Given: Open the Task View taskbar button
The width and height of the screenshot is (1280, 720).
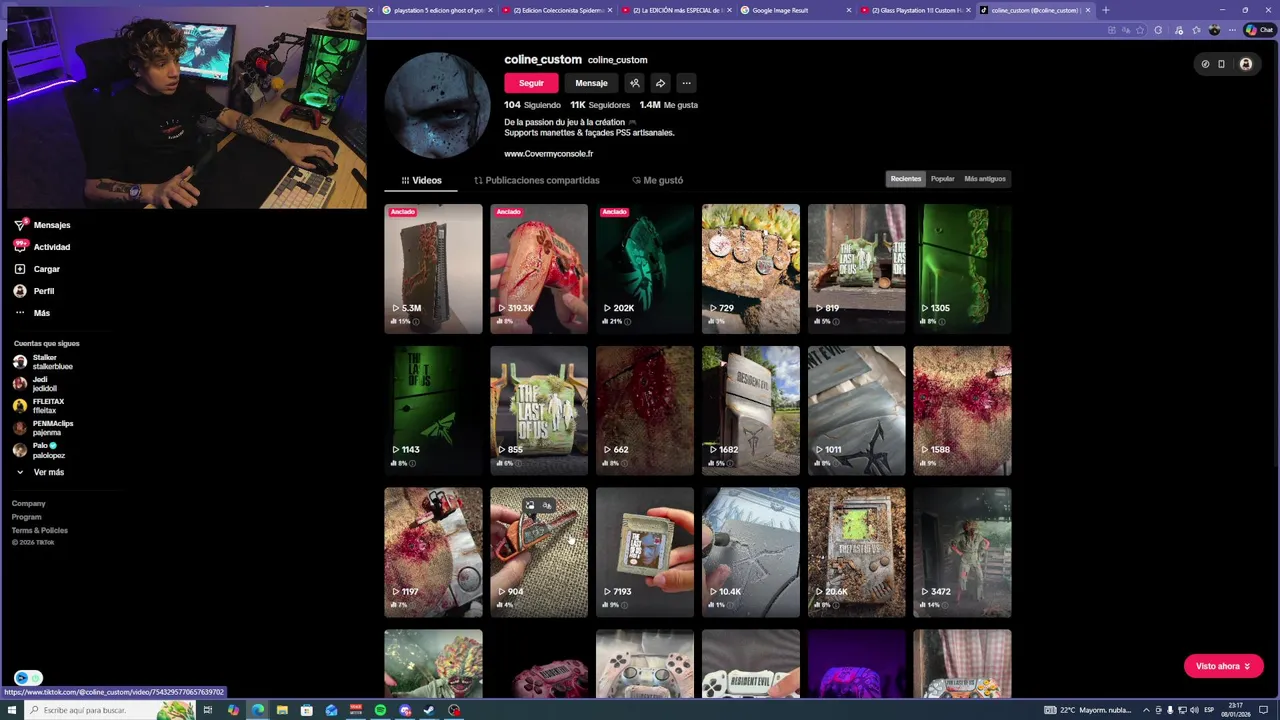Looking at the screenshot, I should (x=208, y=710).
